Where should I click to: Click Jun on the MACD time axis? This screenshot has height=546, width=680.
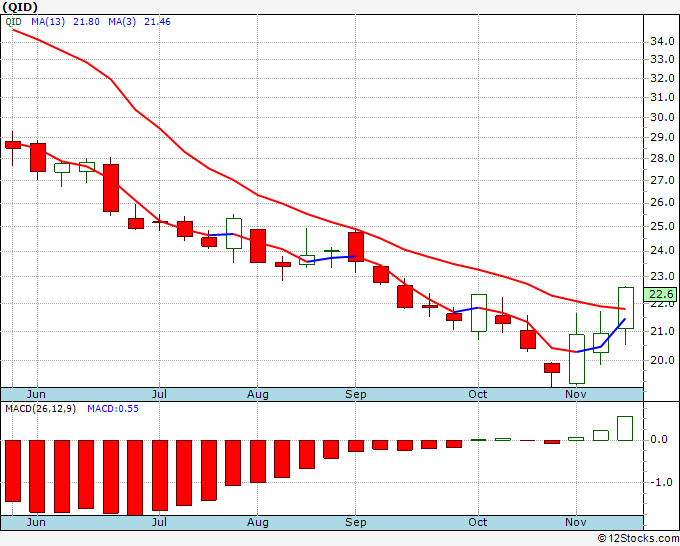(x=36, y=522)
